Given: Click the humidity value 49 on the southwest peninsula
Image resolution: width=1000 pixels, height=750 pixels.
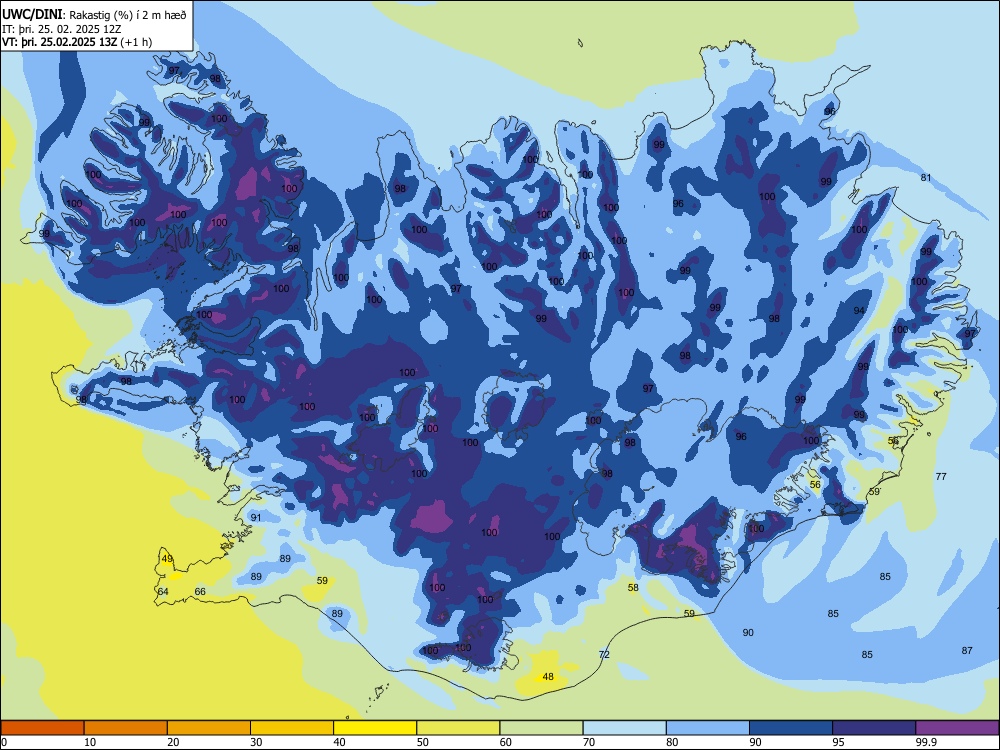Looking at the screenshot, I should [x=167, y=559].
